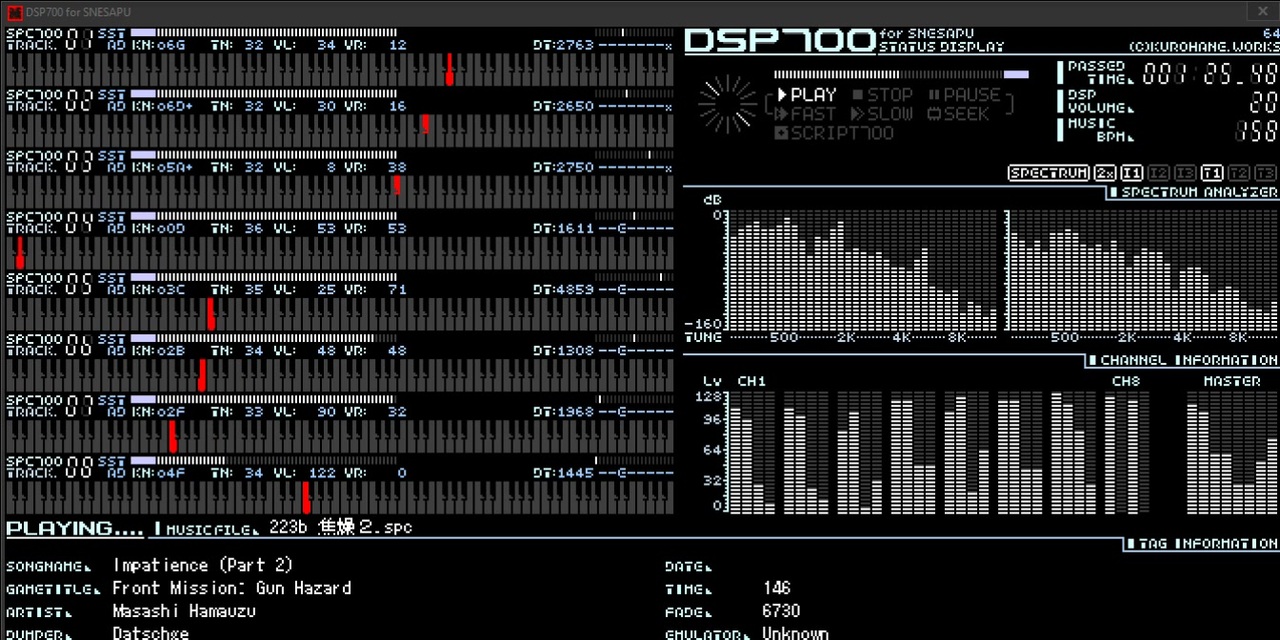Select the T2 mode button
The height and width of the screenshot is (640, 1280).
1239,173
